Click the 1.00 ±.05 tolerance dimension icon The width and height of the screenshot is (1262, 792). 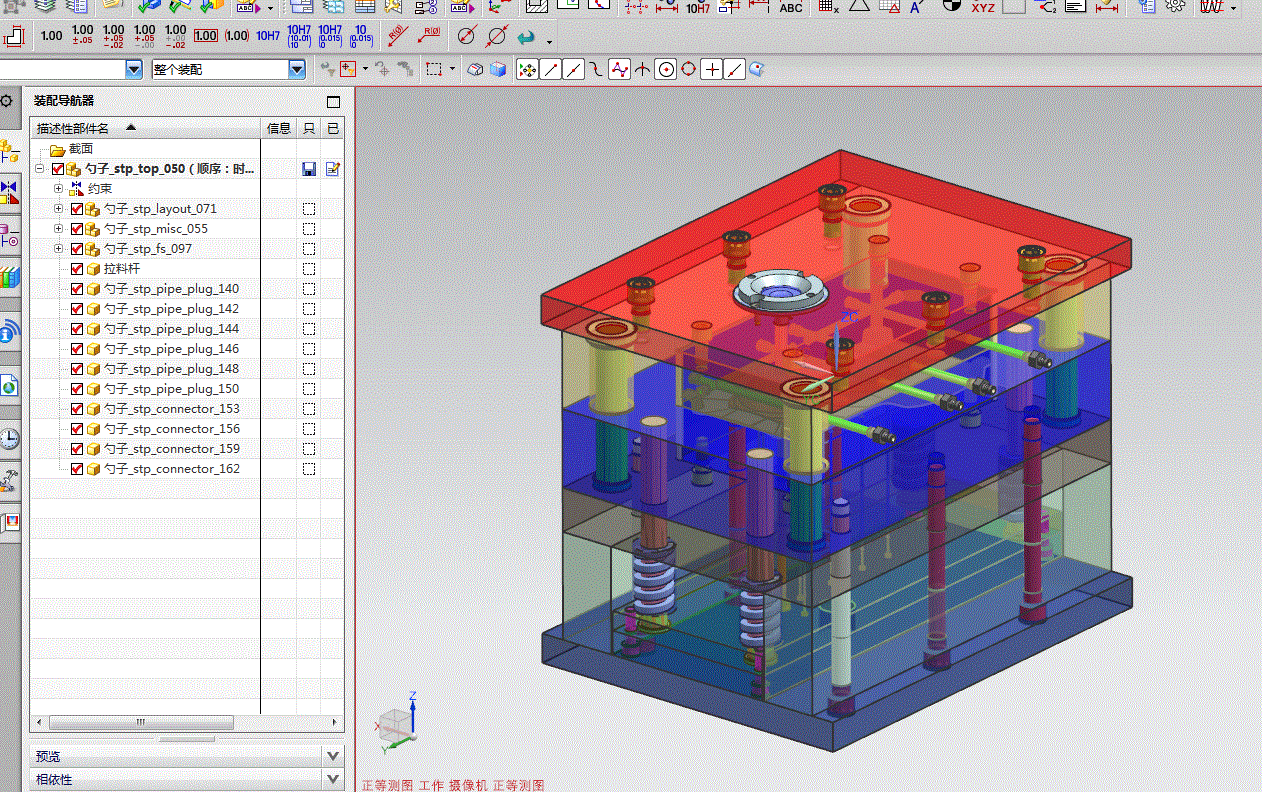[83, 37]
